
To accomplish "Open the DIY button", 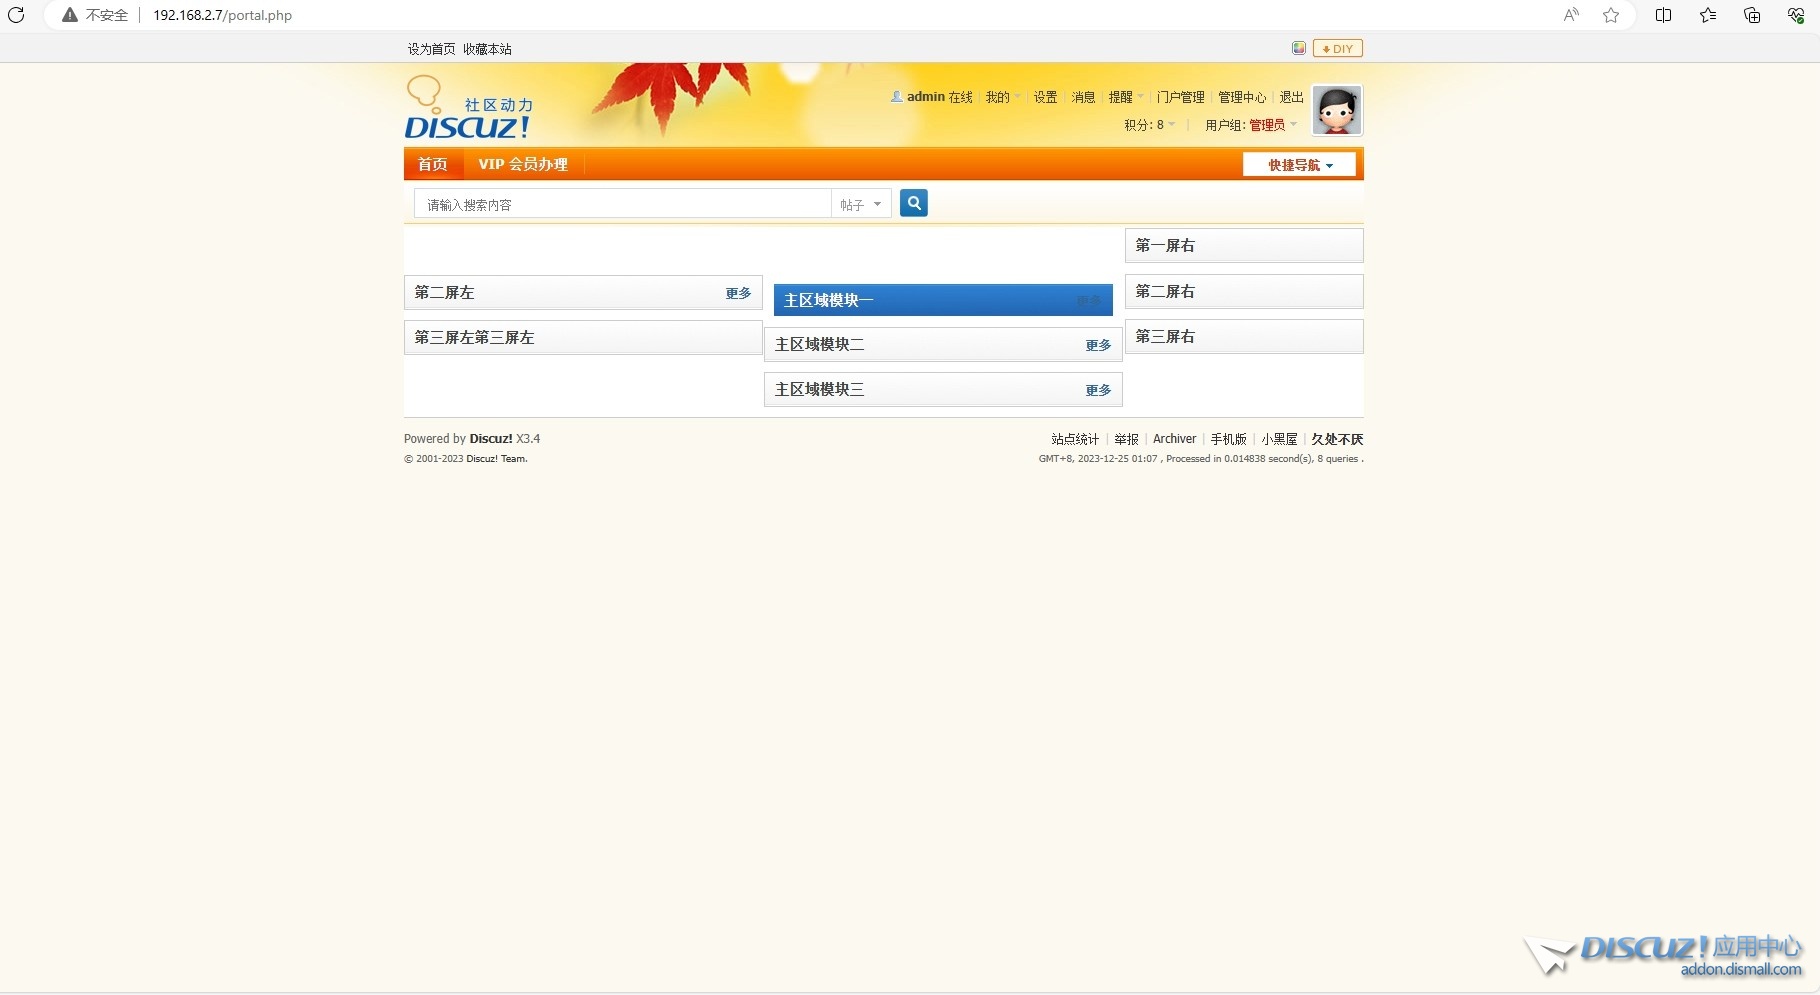I will 1338,48.
